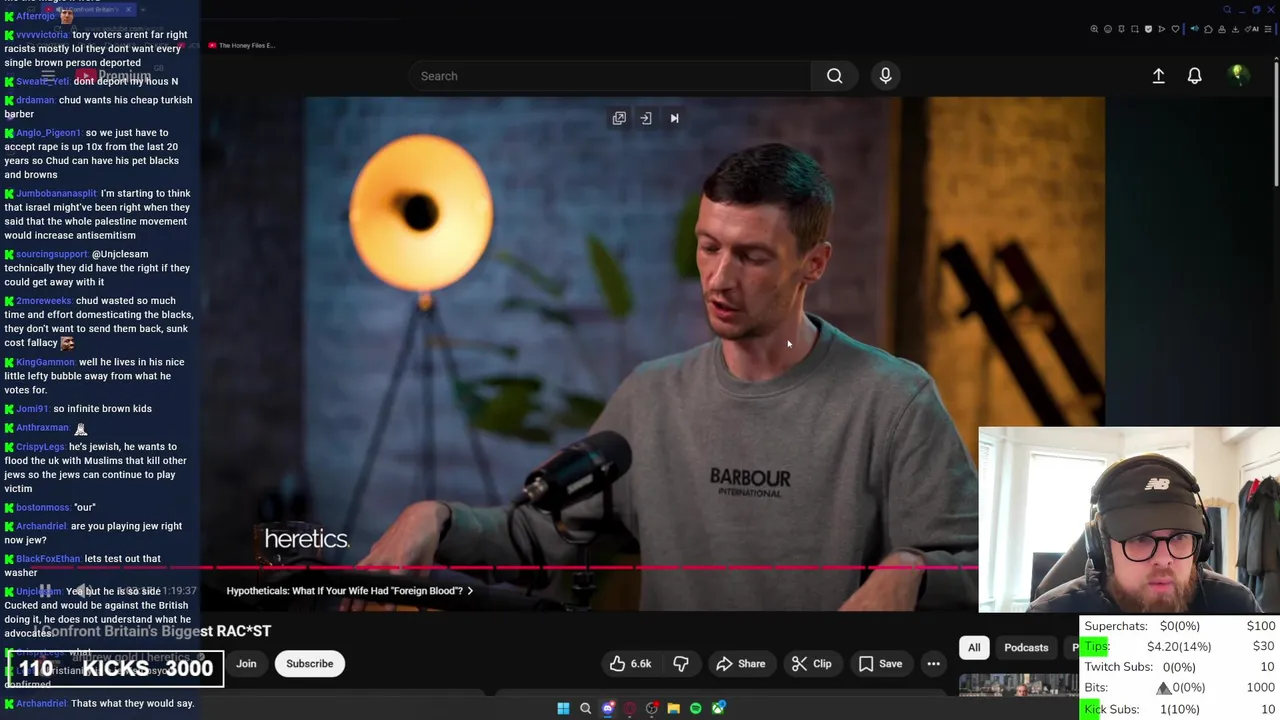
Task: Click the enter-arrow icon above the video
Action: 646,118
